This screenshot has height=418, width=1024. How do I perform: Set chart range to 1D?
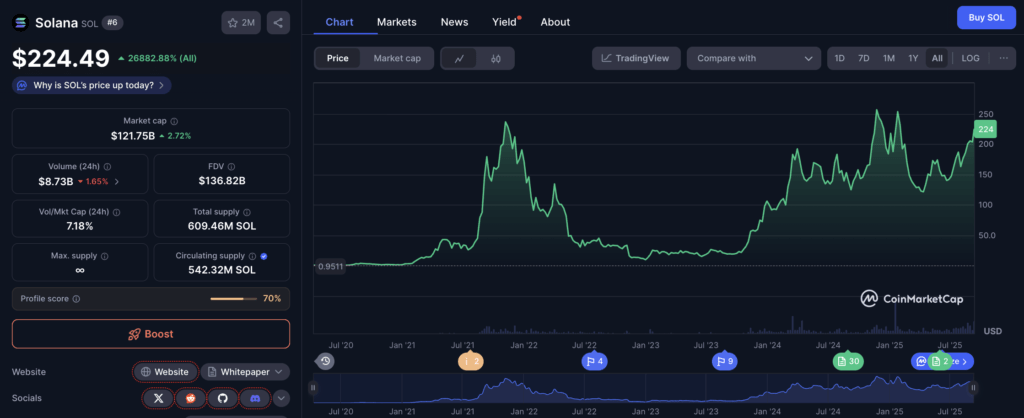840,58
